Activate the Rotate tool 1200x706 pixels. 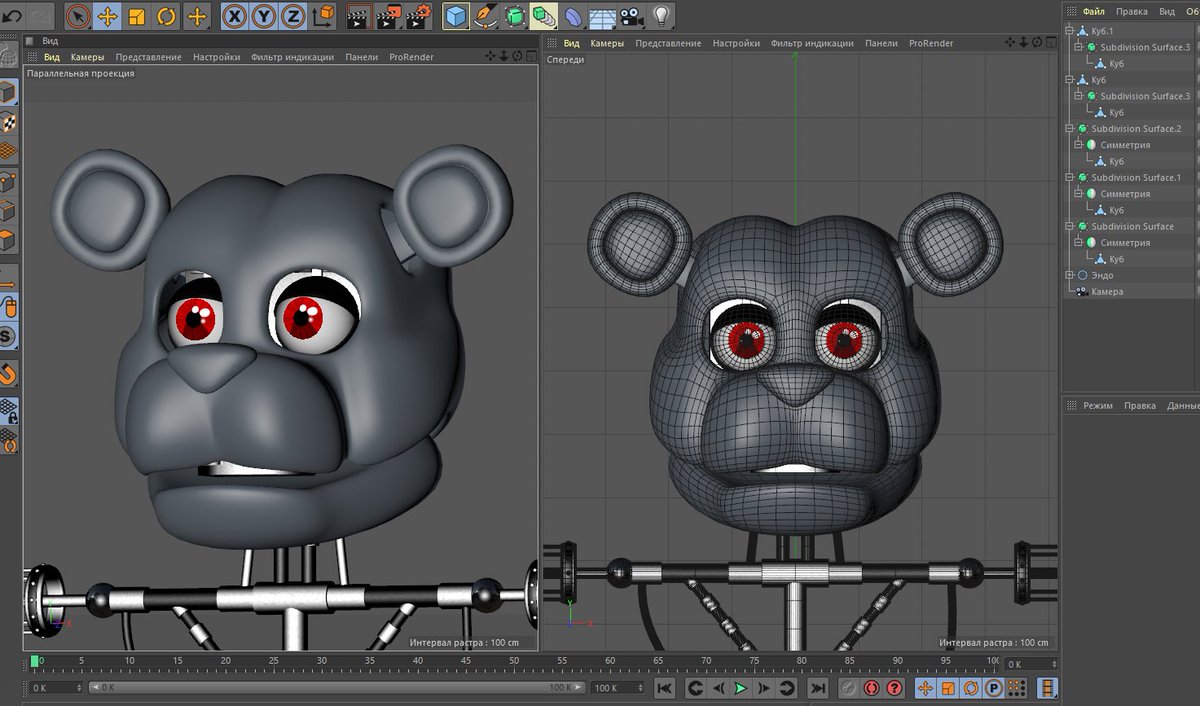pos(166,16)
